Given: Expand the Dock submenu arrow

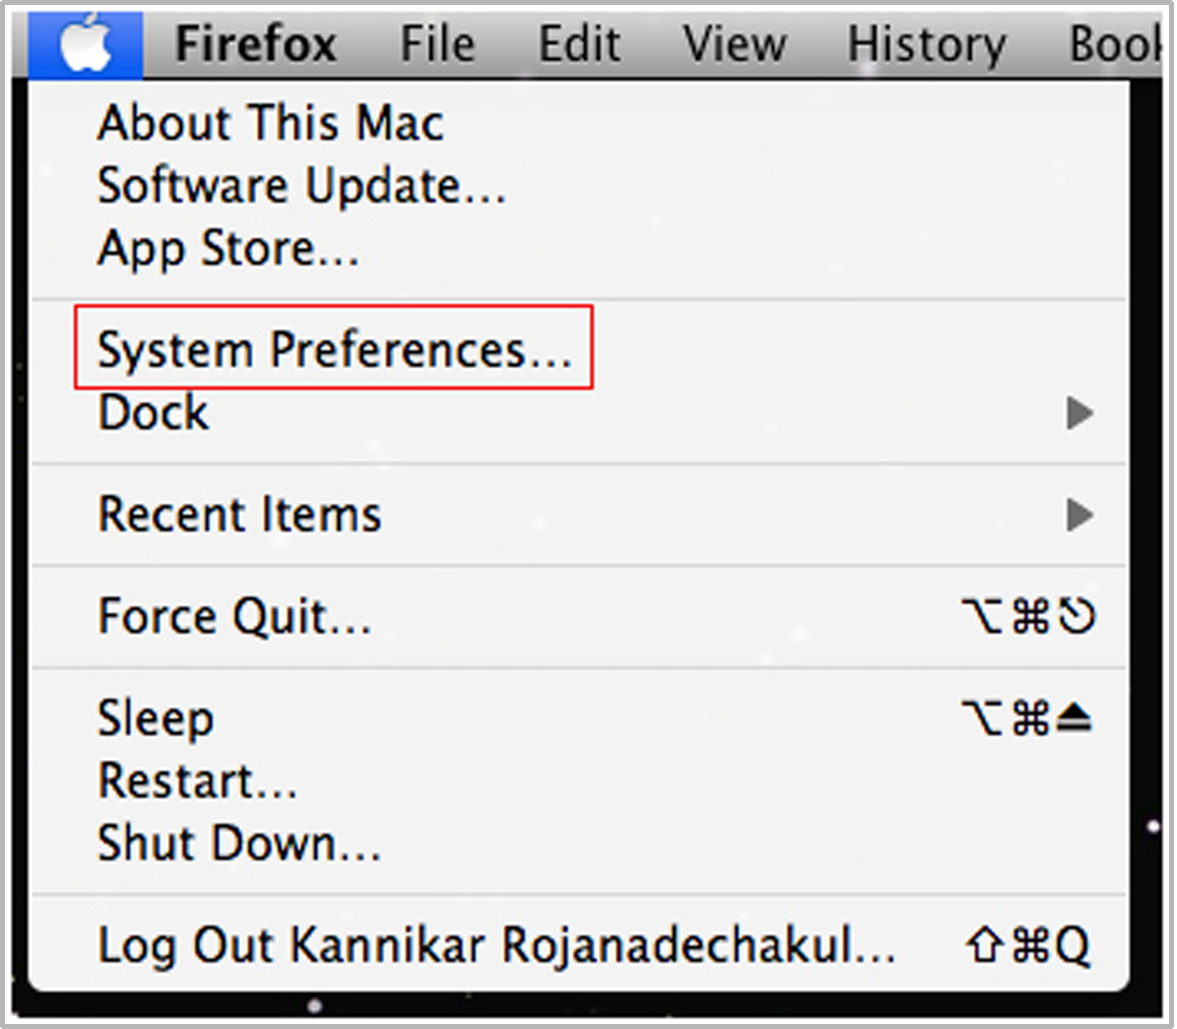Looking at the screenshot, I should [x=1079, y=413].
